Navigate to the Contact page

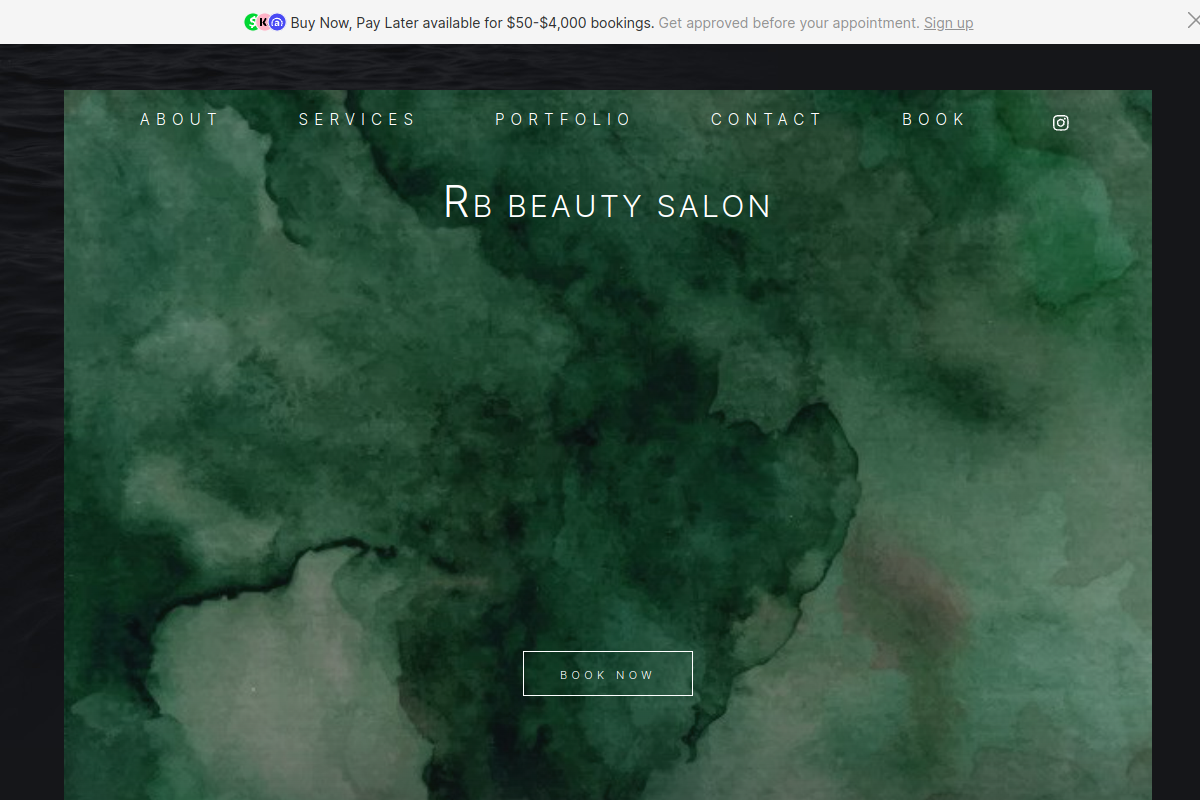click(x=766, y=119)
